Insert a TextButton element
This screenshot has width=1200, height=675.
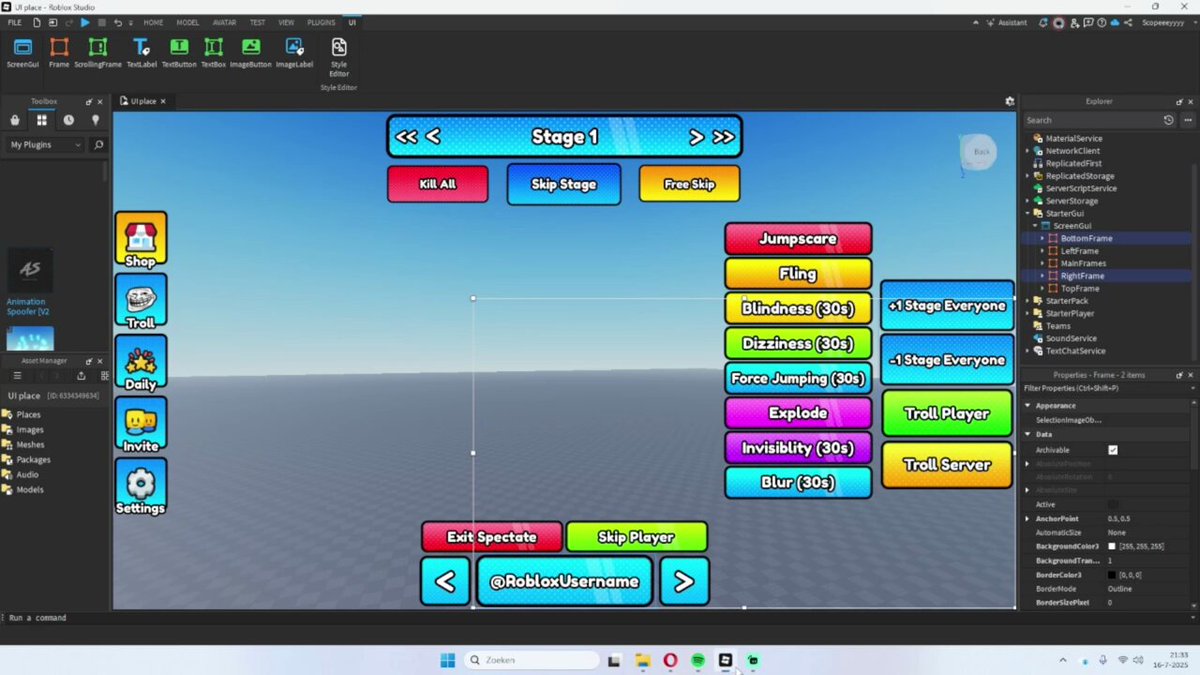click(179, 53)
